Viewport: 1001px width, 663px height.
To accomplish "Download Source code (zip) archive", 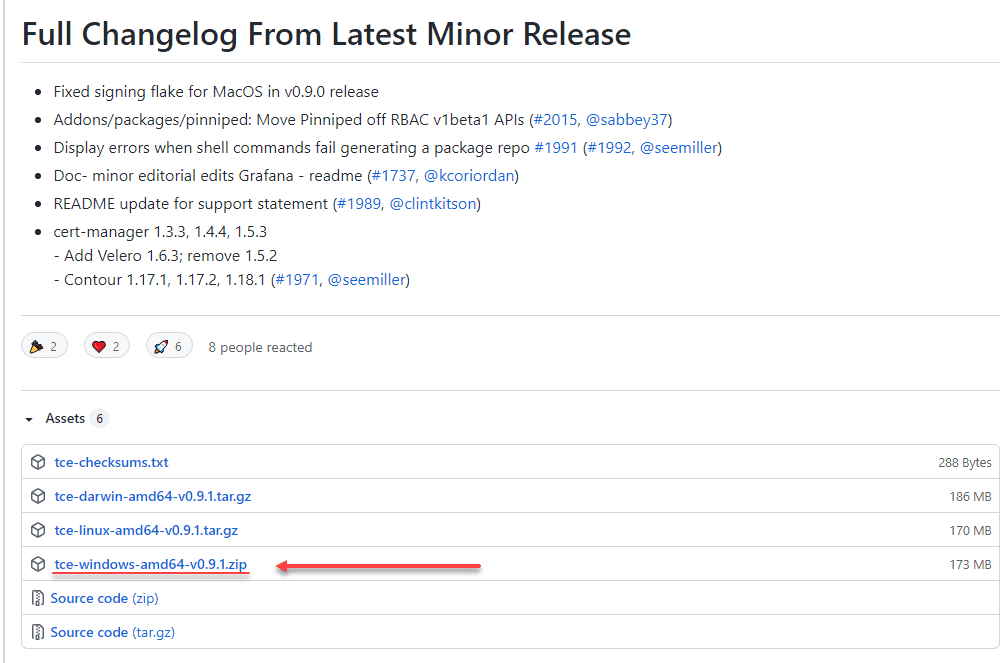I will 104,598.
